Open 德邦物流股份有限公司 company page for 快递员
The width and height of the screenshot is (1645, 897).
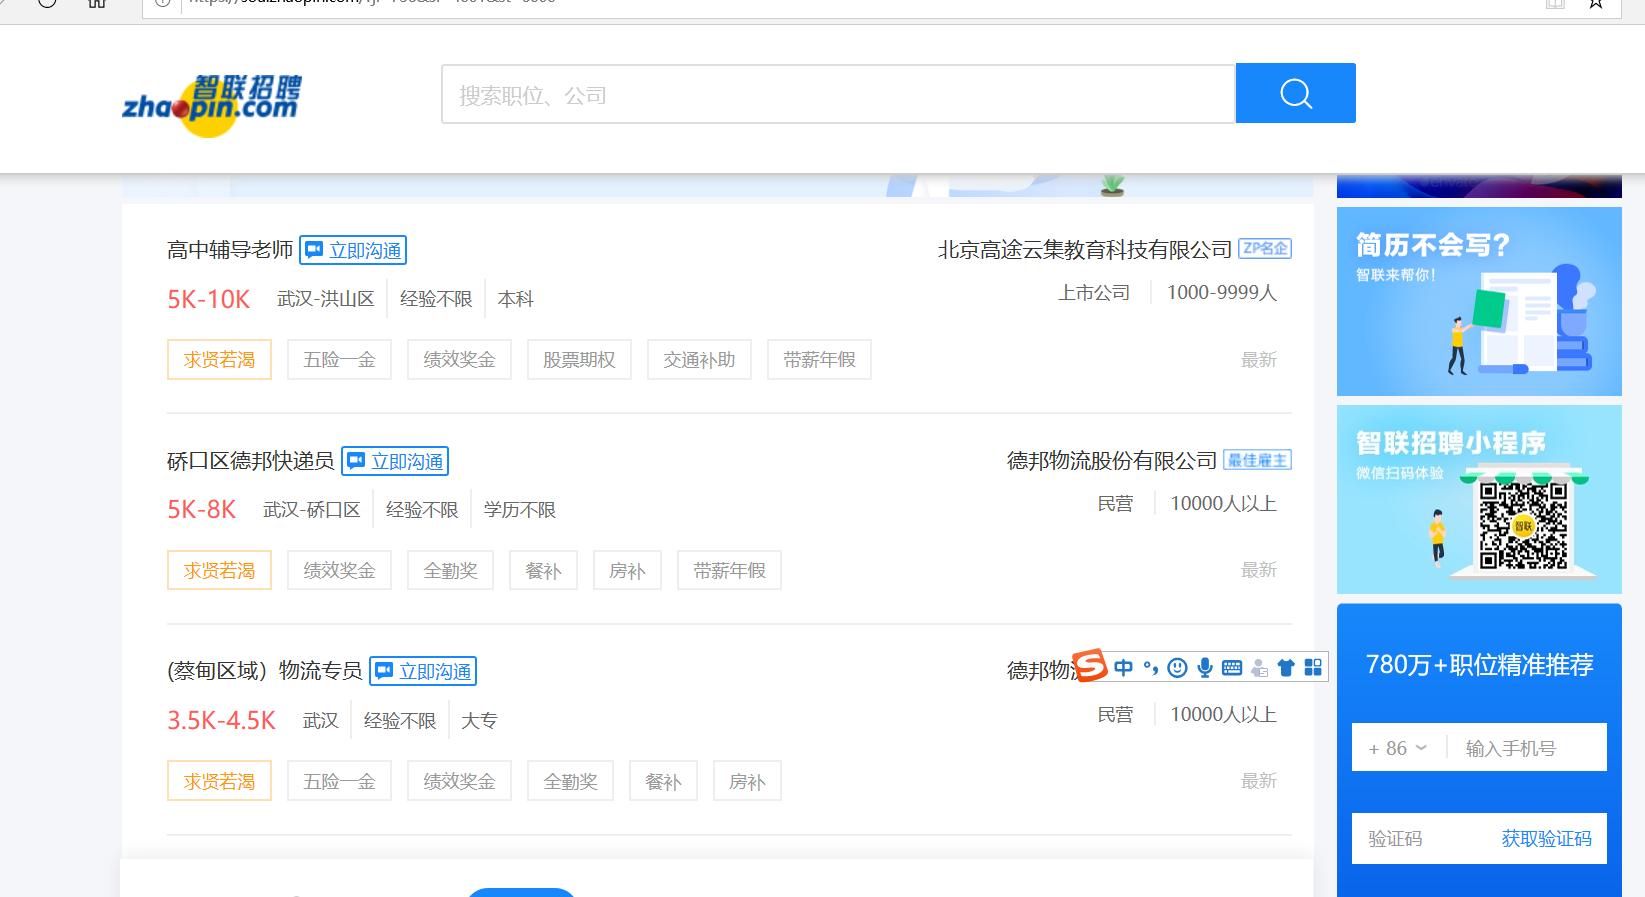[x=1111, y=461]
